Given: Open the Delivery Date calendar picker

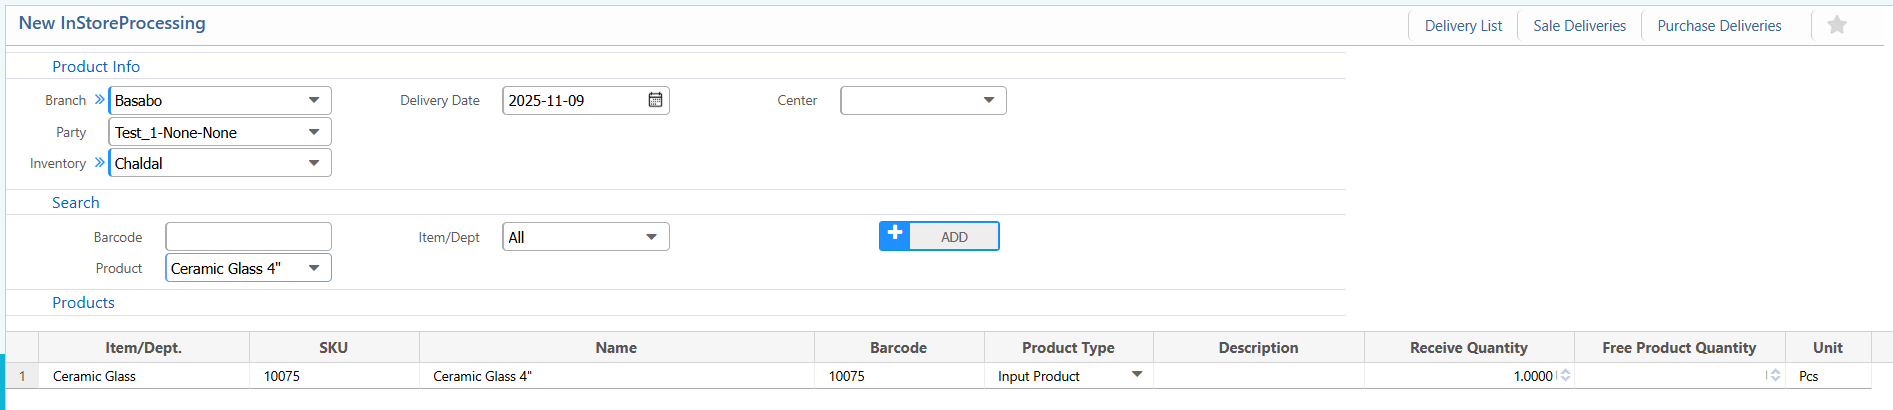Looking at the screenshot, I should point(655,100).
